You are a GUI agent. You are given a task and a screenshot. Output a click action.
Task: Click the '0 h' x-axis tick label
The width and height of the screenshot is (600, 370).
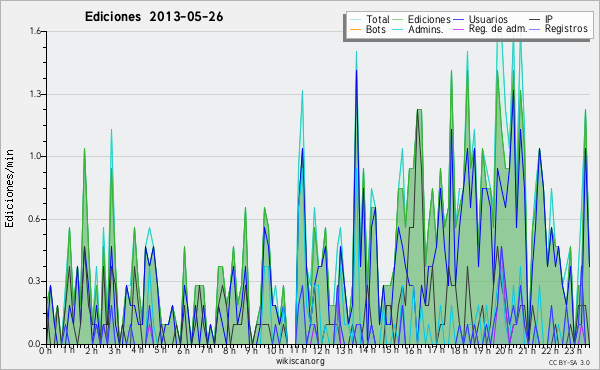point(46,351)
